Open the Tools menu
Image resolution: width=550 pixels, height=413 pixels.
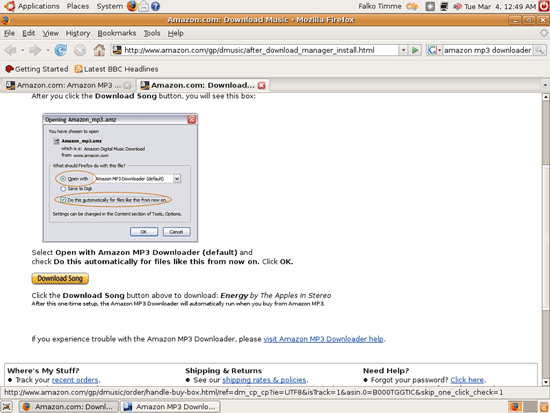point(152,33)
